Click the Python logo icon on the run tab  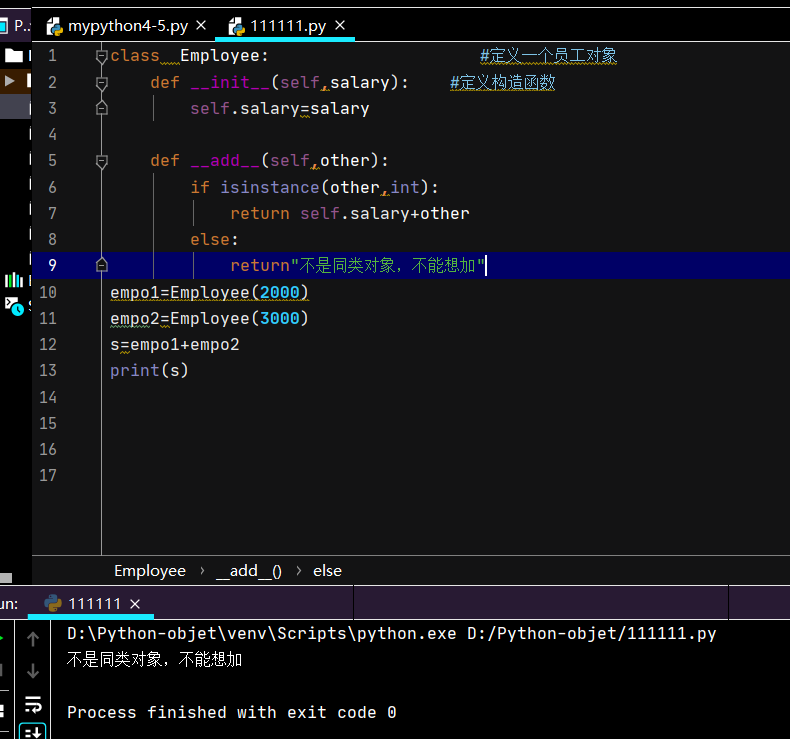click(x=53, y=603)
